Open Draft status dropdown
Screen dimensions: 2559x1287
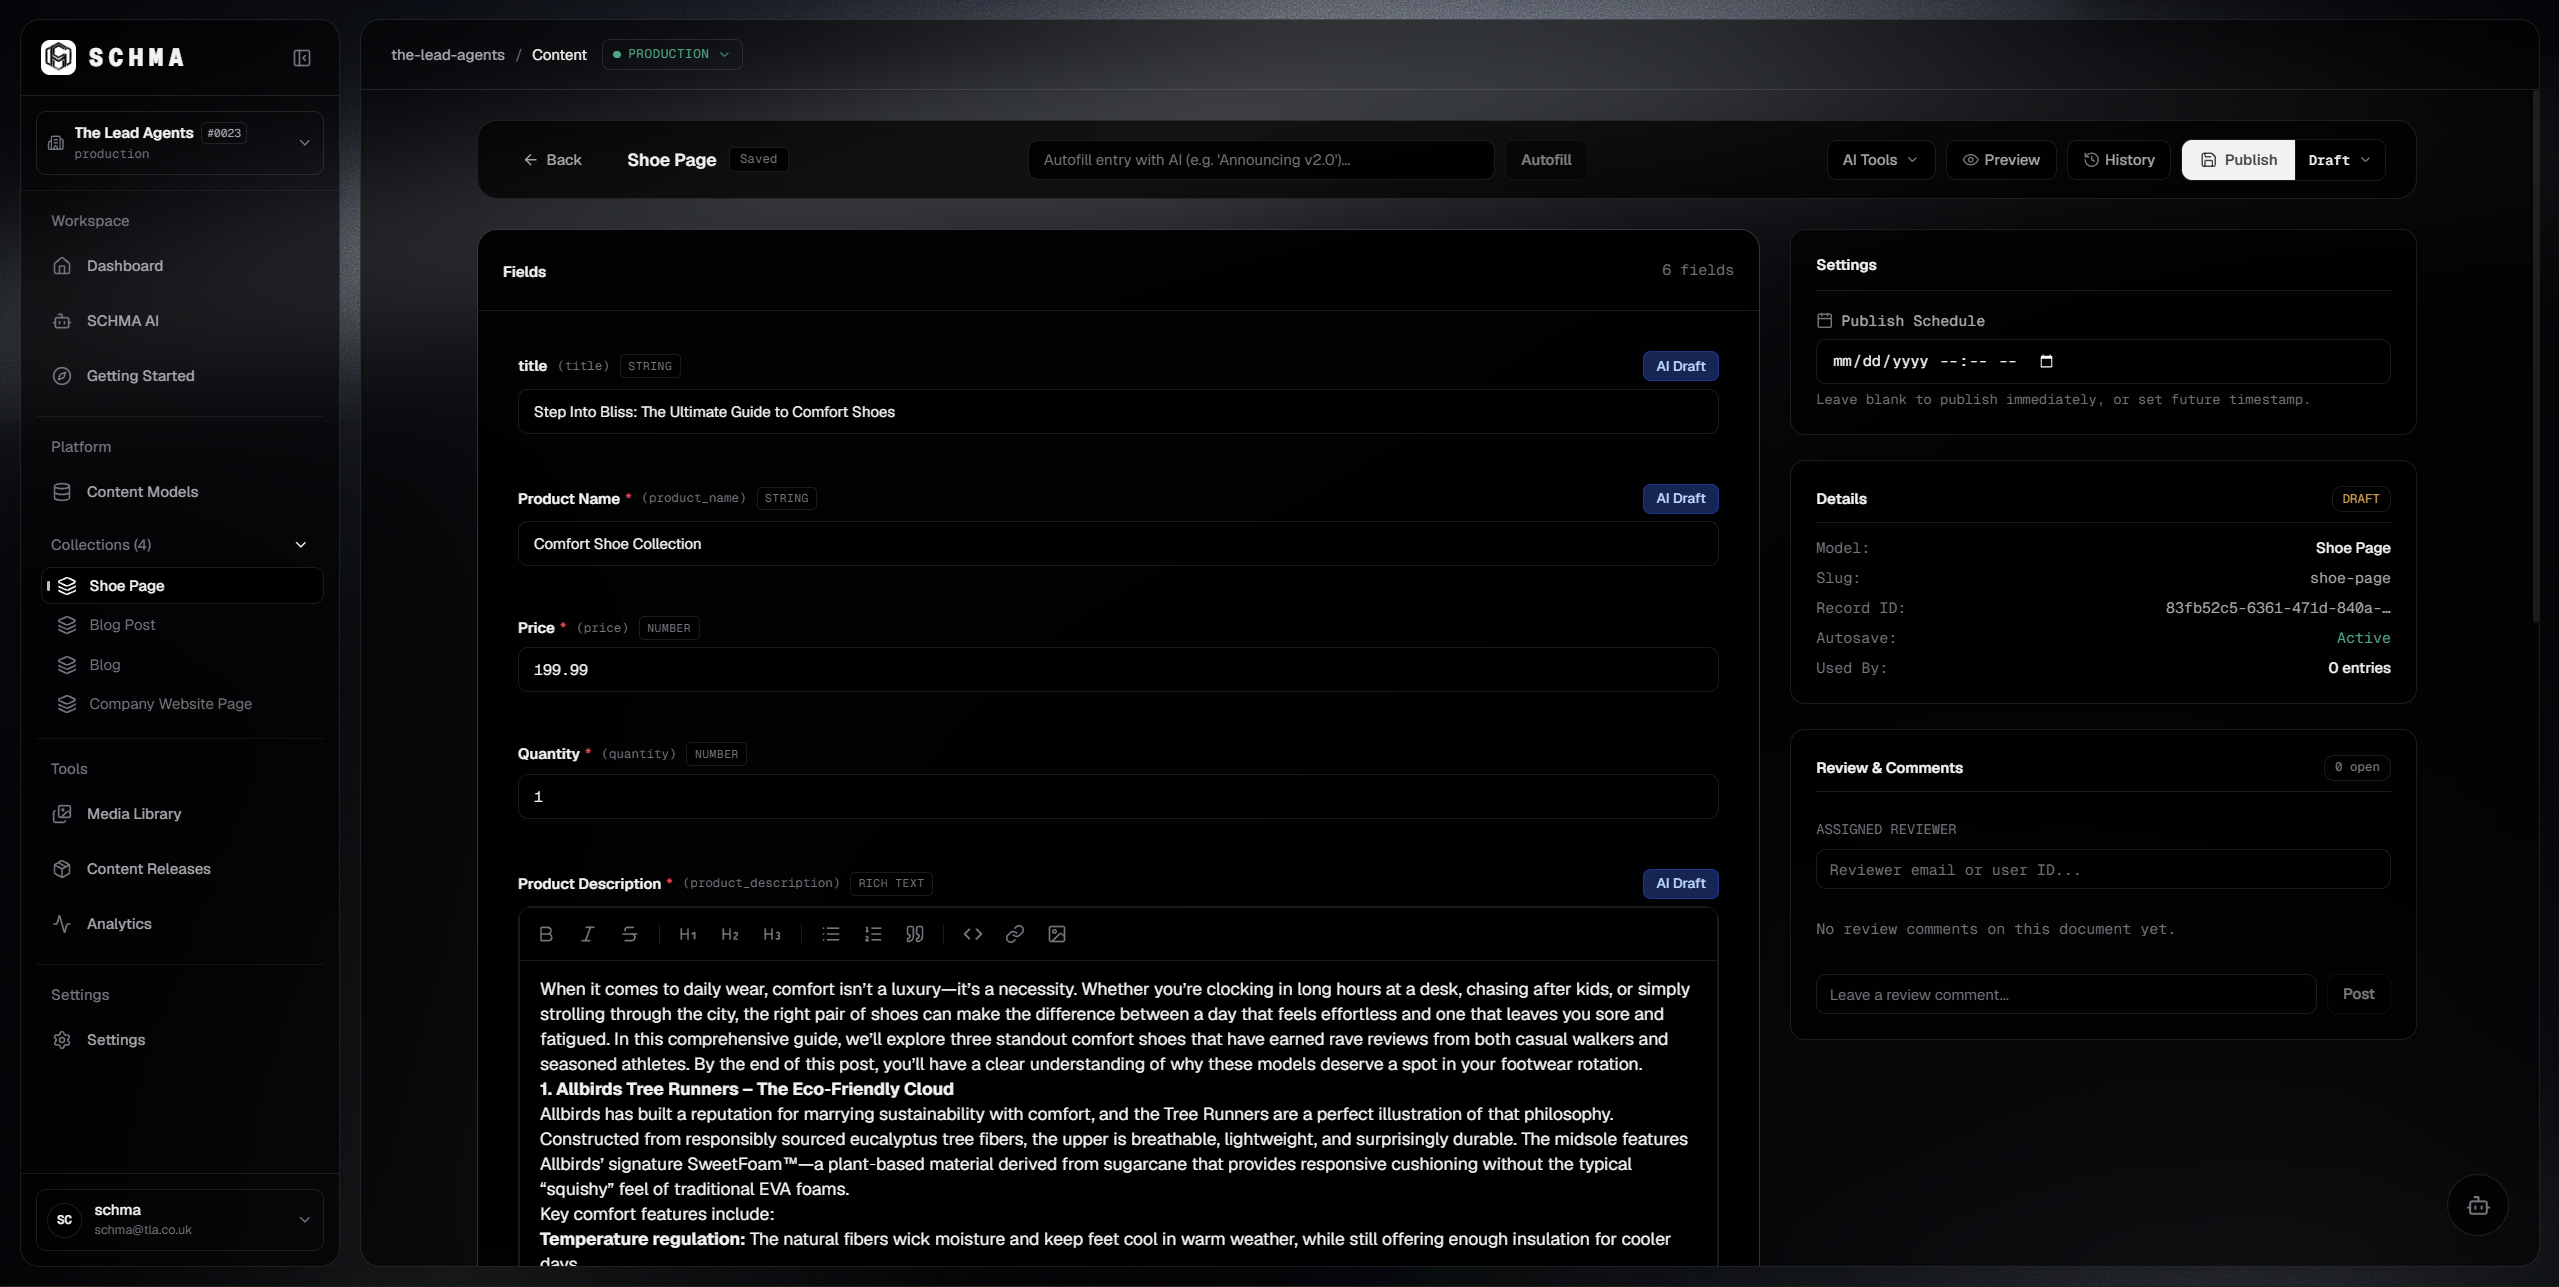[x=2339, y=160]
